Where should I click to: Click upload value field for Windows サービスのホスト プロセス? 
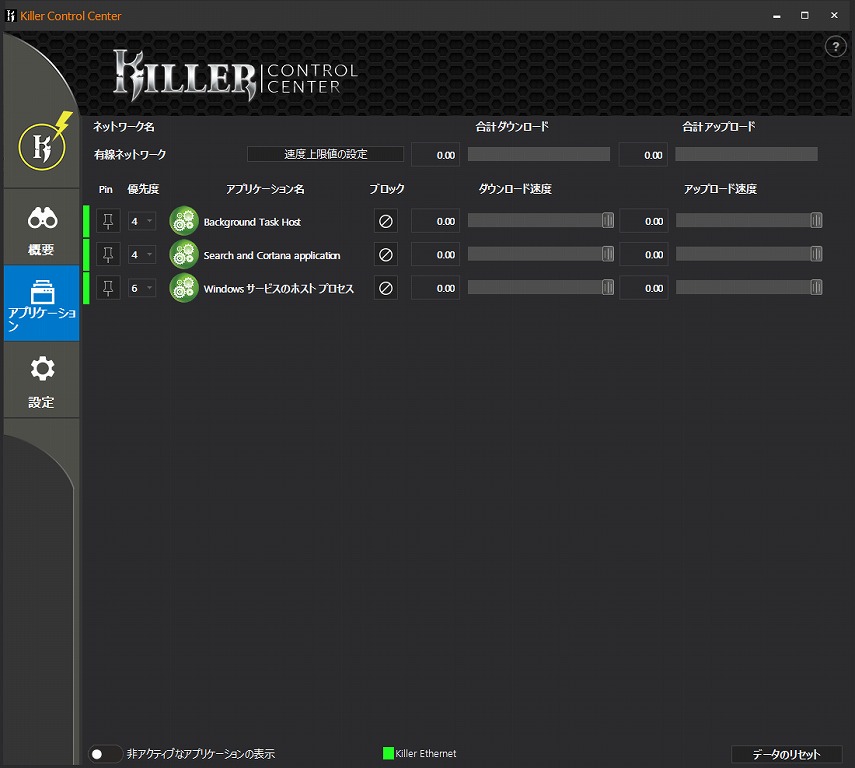[643, 288]
